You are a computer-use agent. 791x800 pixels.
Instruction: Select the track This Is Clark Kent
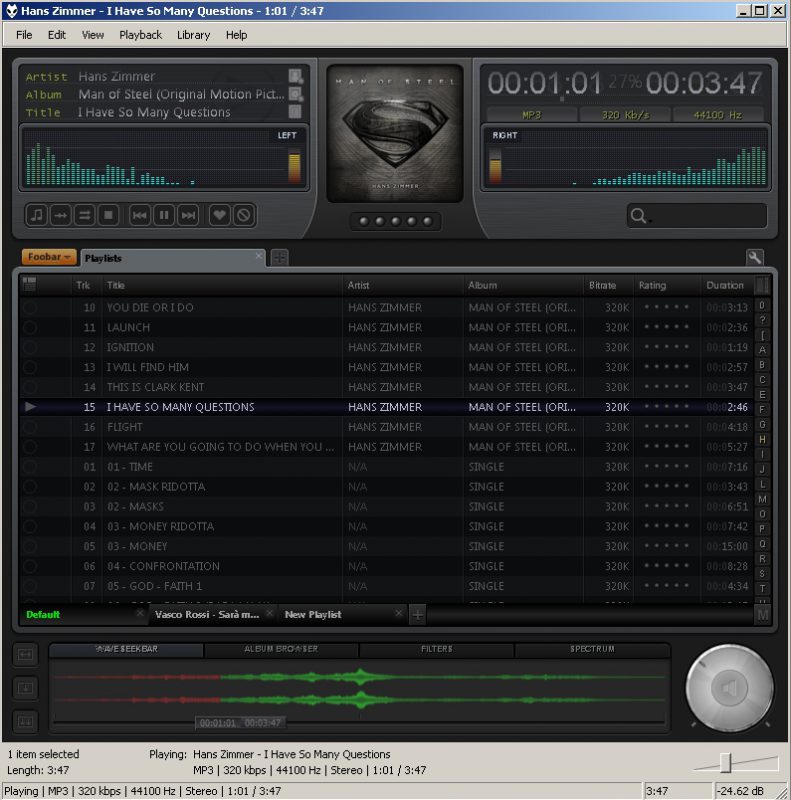click(386, 387)
